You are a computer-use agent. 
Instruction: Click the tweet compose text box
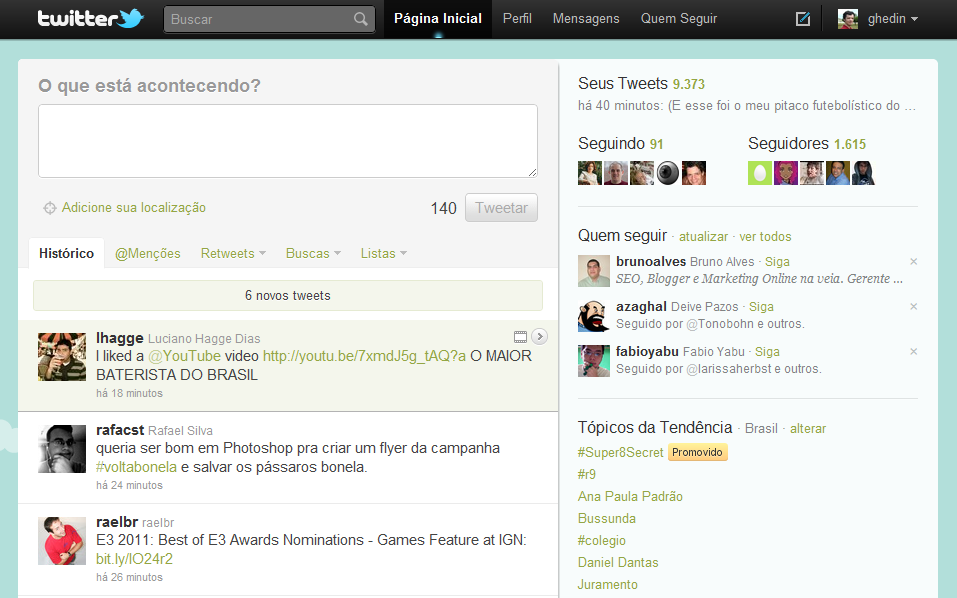(288, 141)
